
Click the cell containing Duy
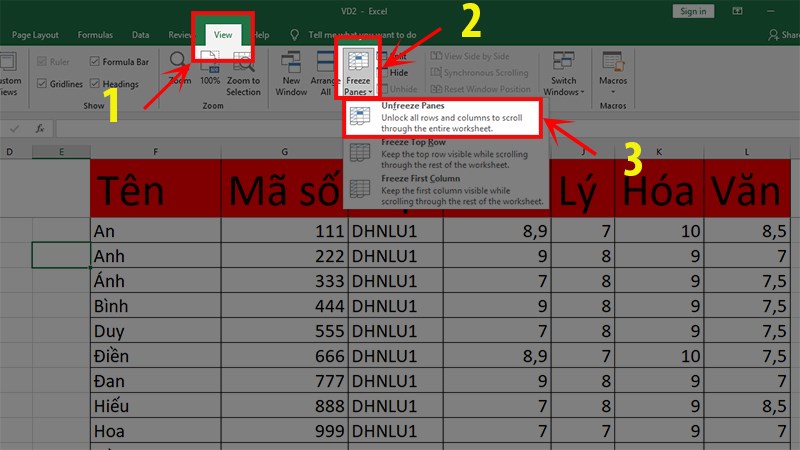[x=156, y=331]
